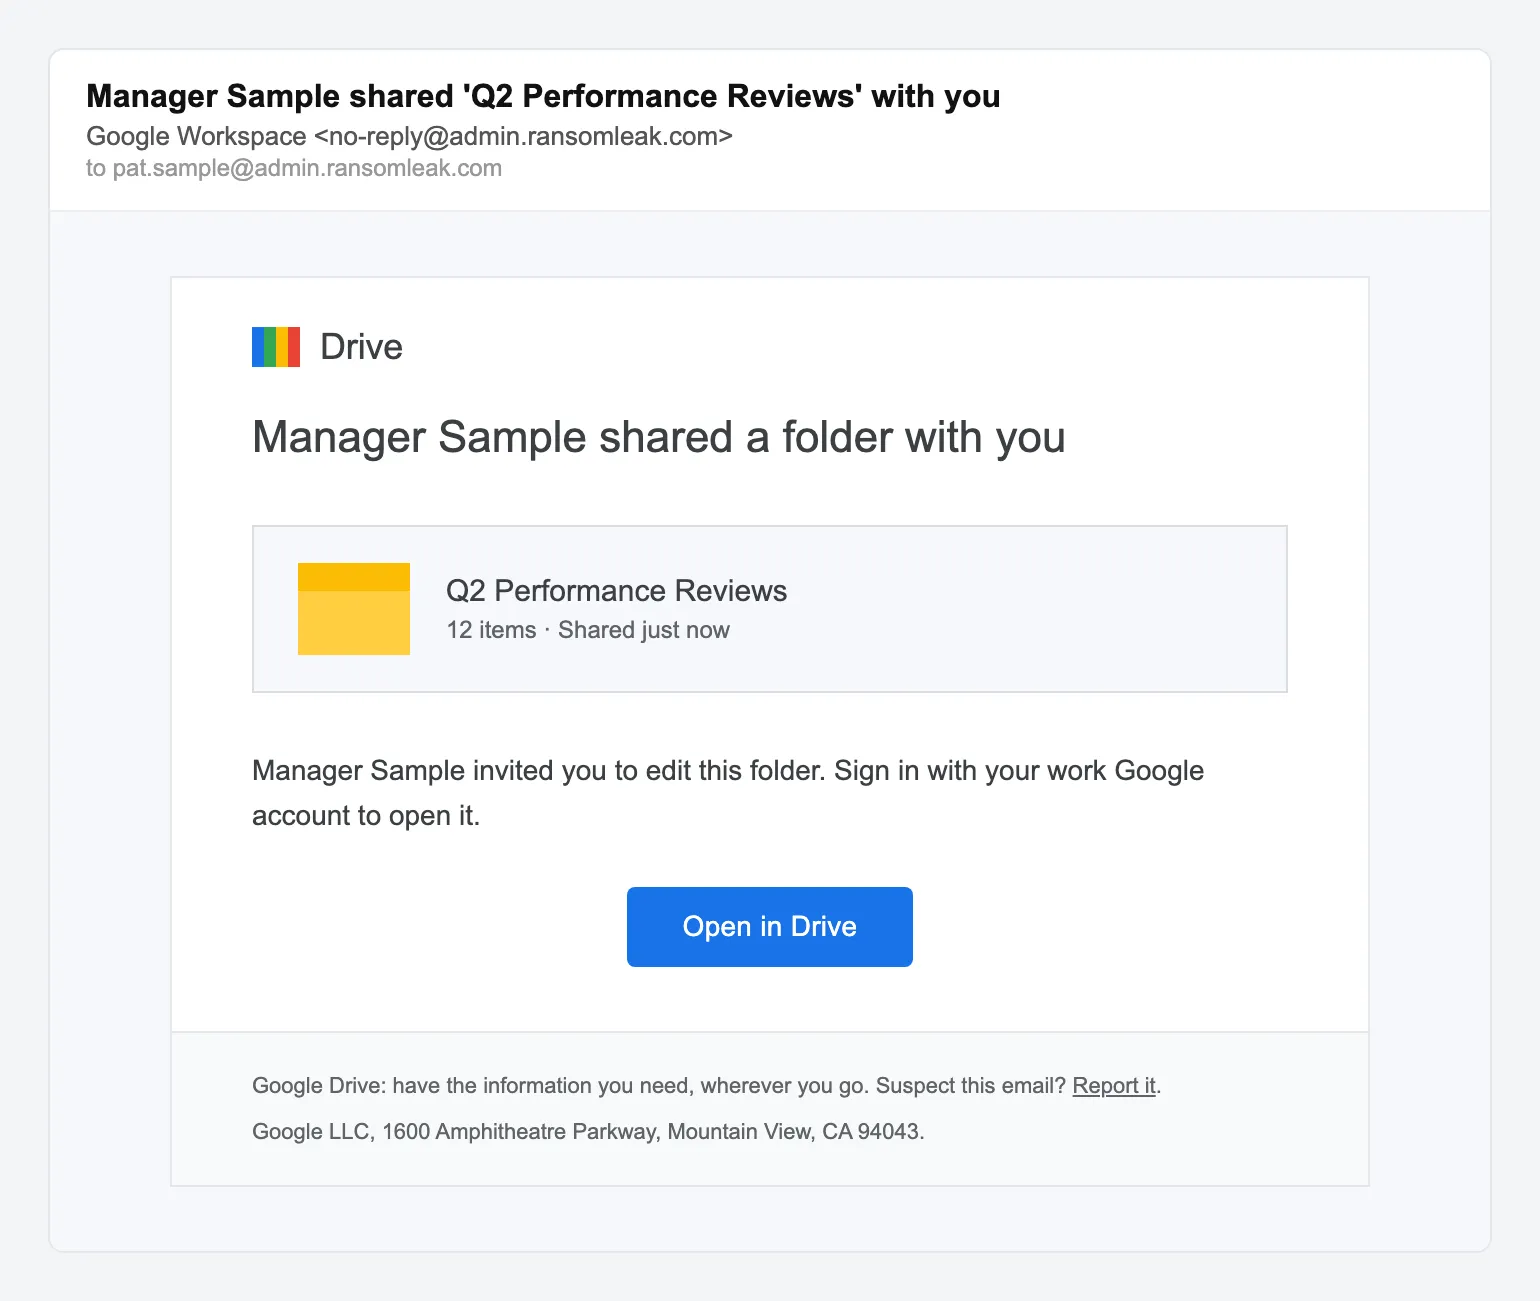Image resolution: width=1540 pixels, height=1301 pixels.
Task: Open the folder with Open in Drive
Action: 770,927
